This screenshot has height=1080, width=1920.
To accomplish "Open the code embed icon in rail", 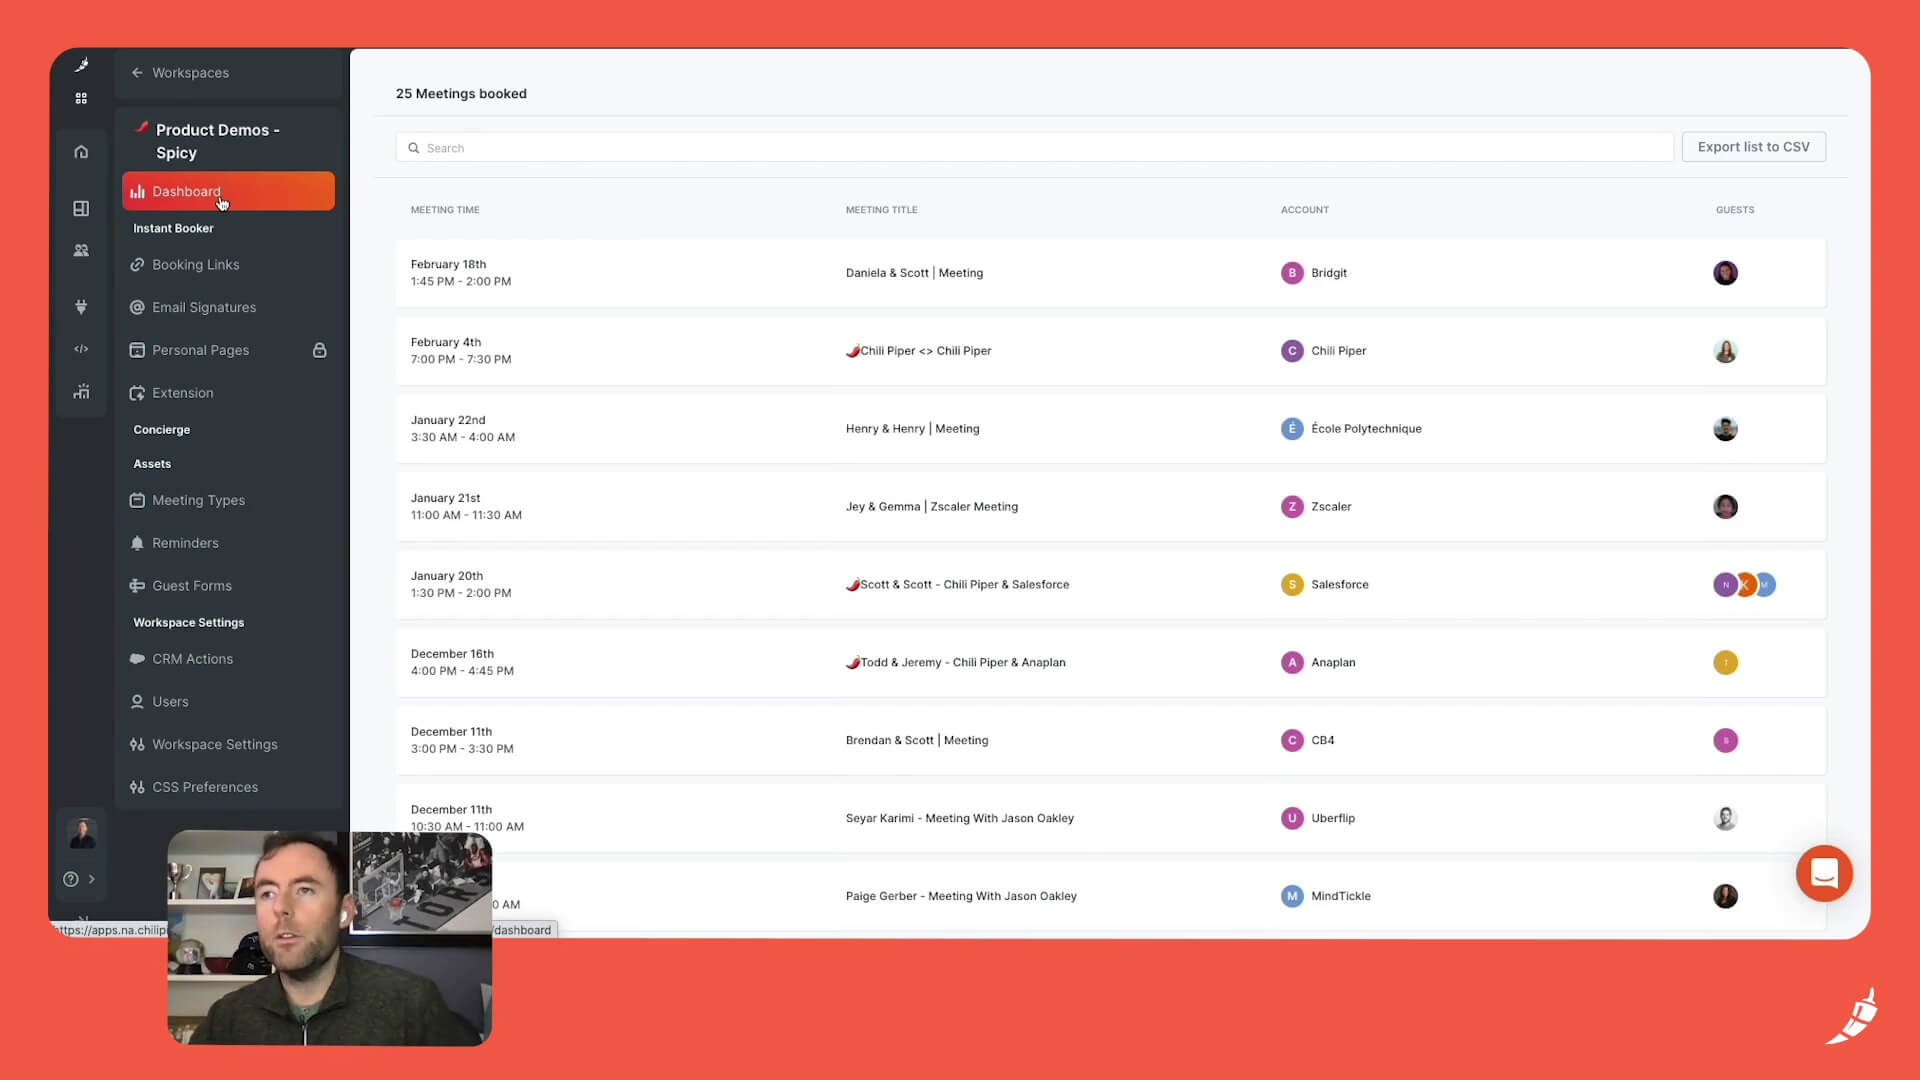I will (x=81, y=349).
